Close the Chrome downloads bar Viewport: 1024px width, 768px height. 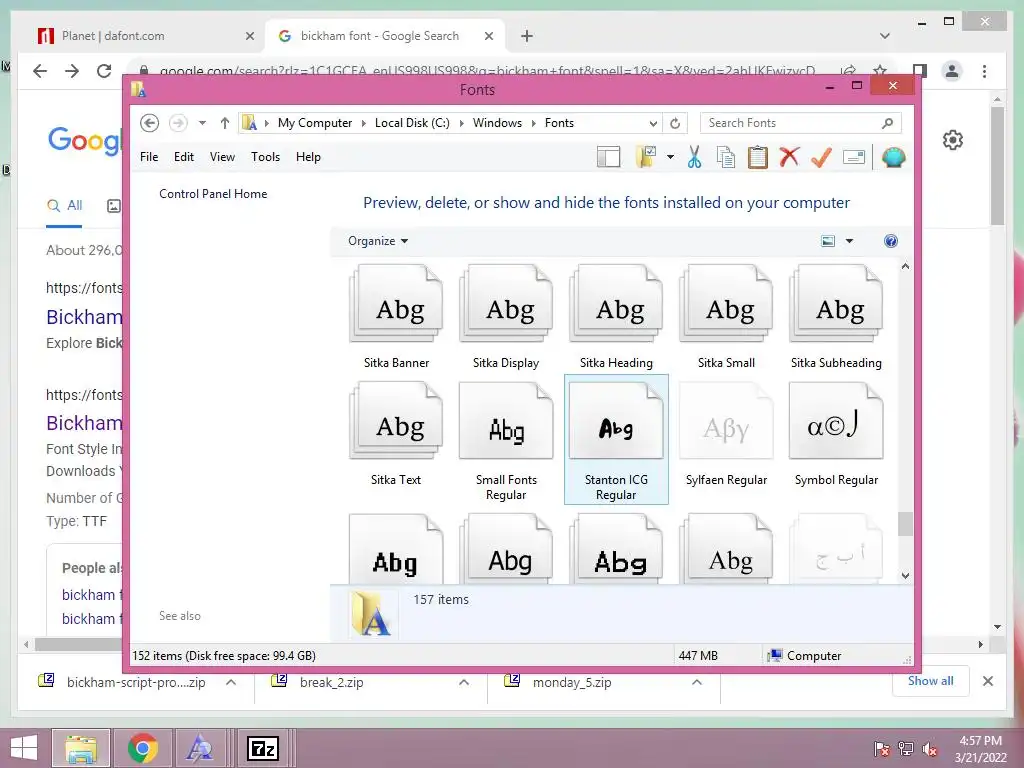(987, 681)
